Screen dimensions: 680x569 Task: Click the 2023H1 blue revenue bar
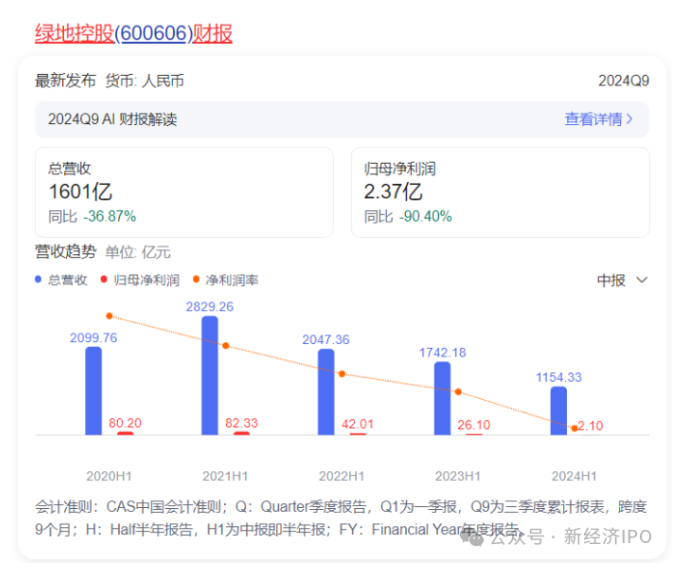(x=442, y=398)
